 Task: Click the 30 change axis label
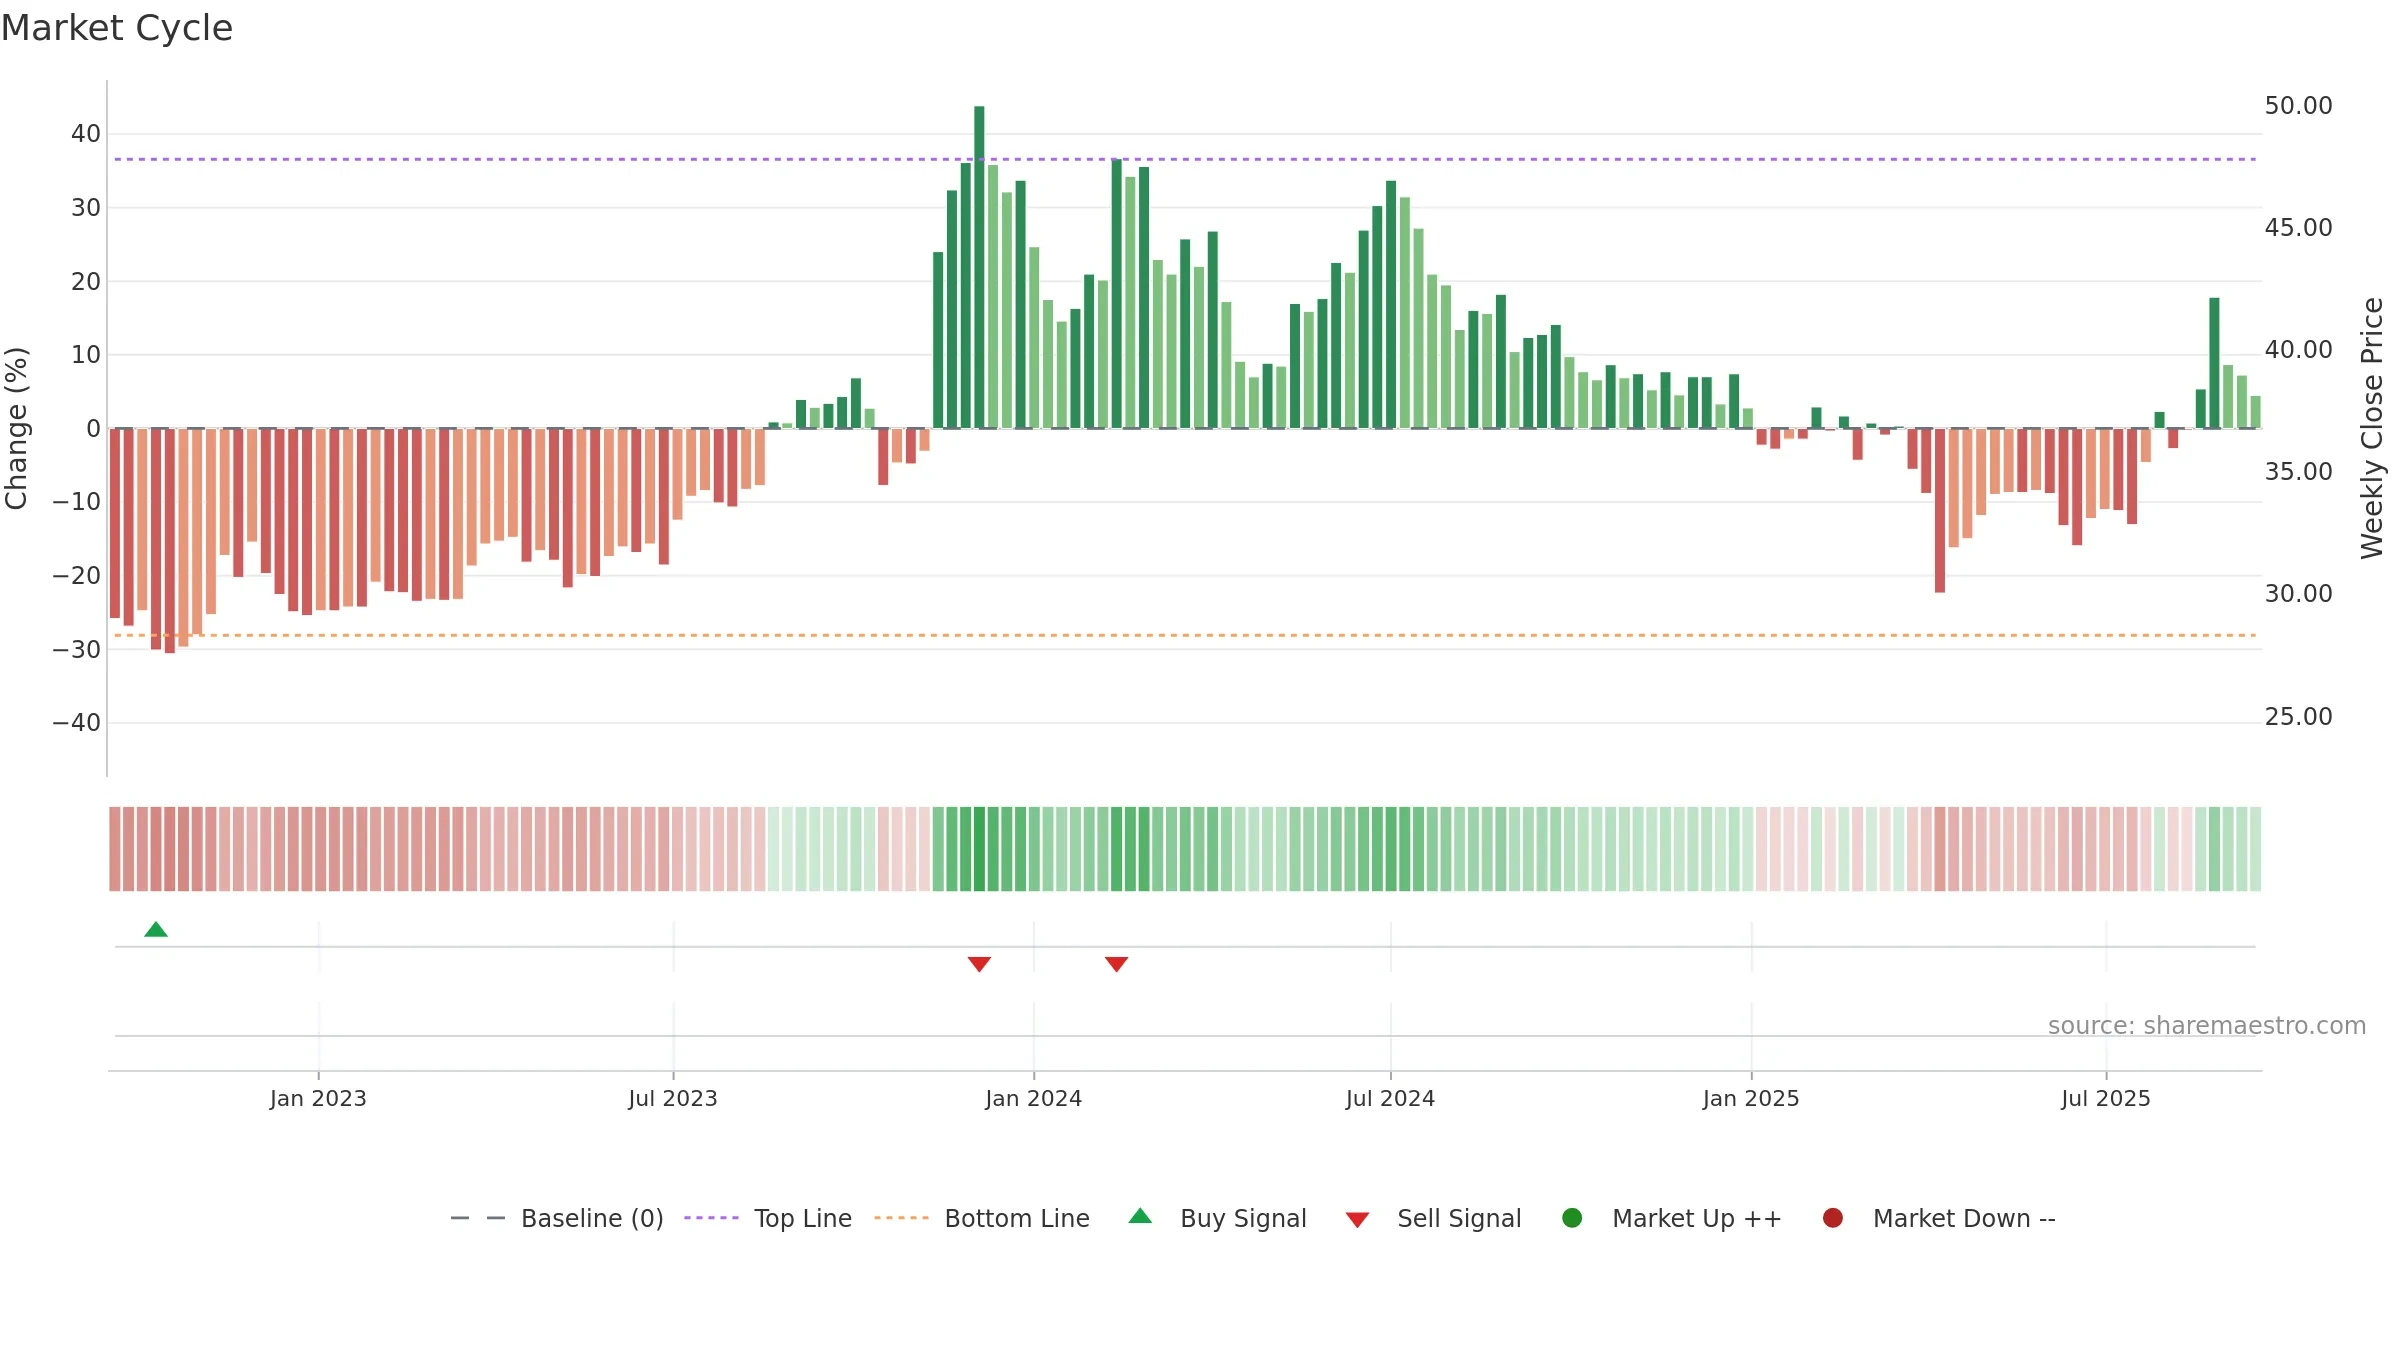coord(86,208)
